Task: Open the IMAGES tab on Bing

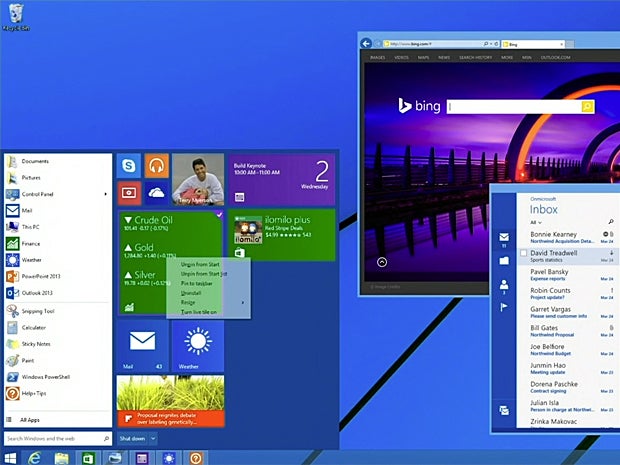Action: pos(378,57)
